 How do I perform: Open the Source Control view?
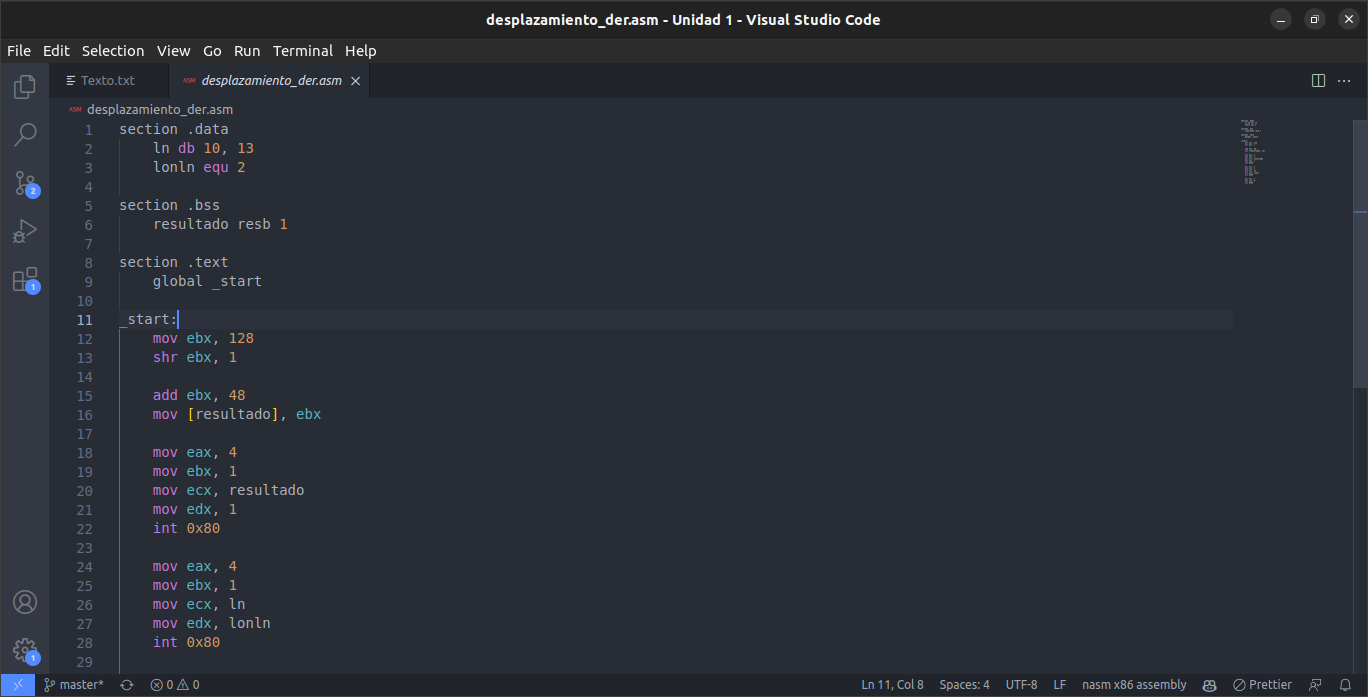(x=25, y=183)
